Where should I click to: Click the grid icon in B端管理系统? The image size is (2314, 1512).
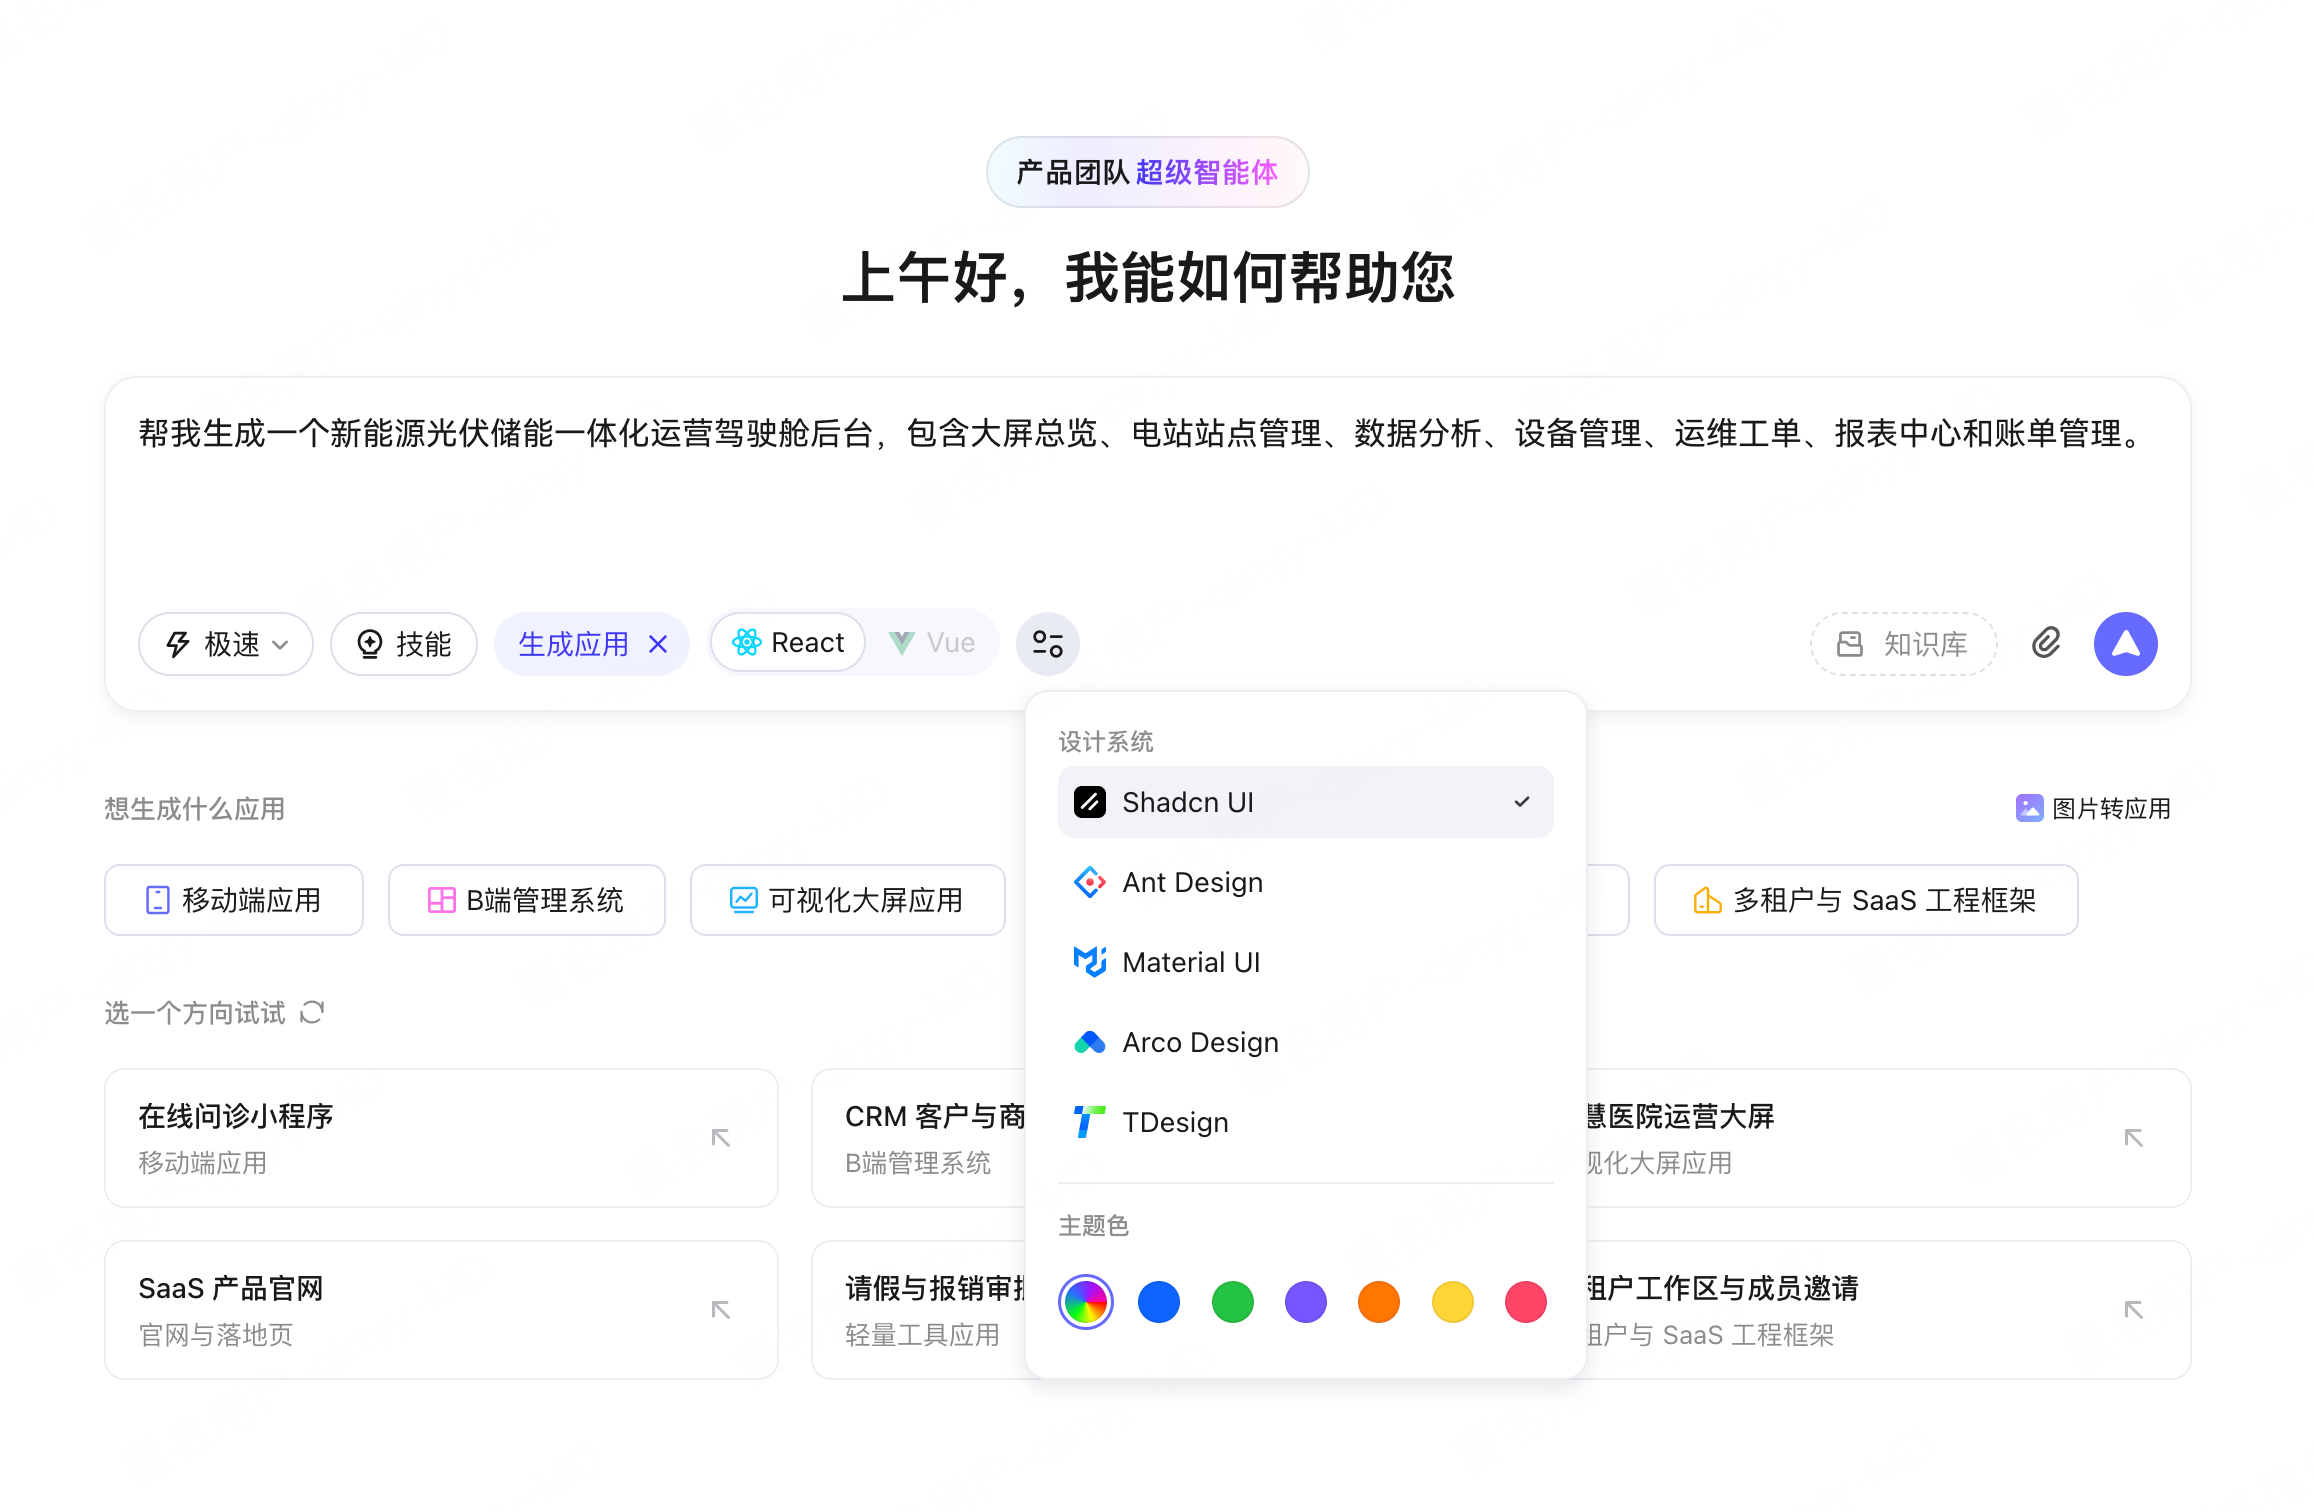point(441,900)
